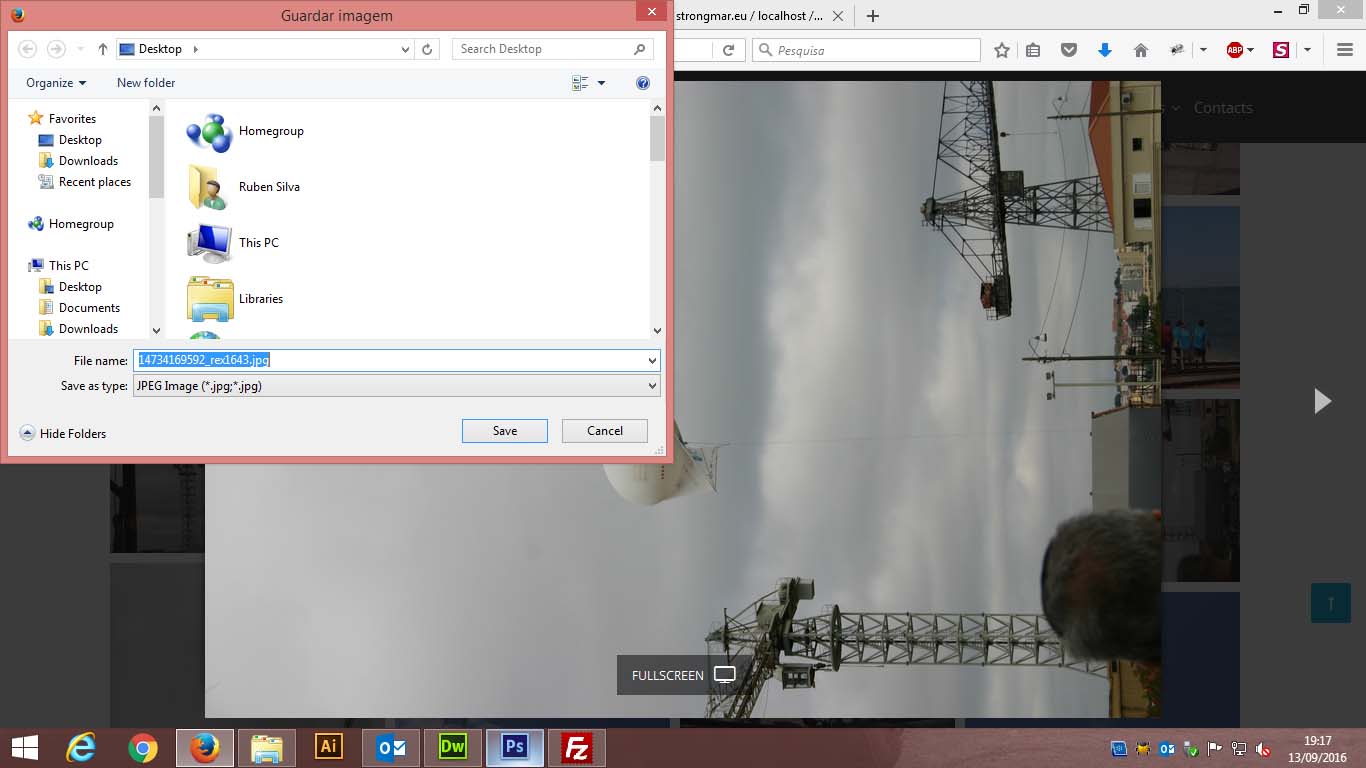Click the Search Desktop field
The image size is (1366, 768).
545,49
